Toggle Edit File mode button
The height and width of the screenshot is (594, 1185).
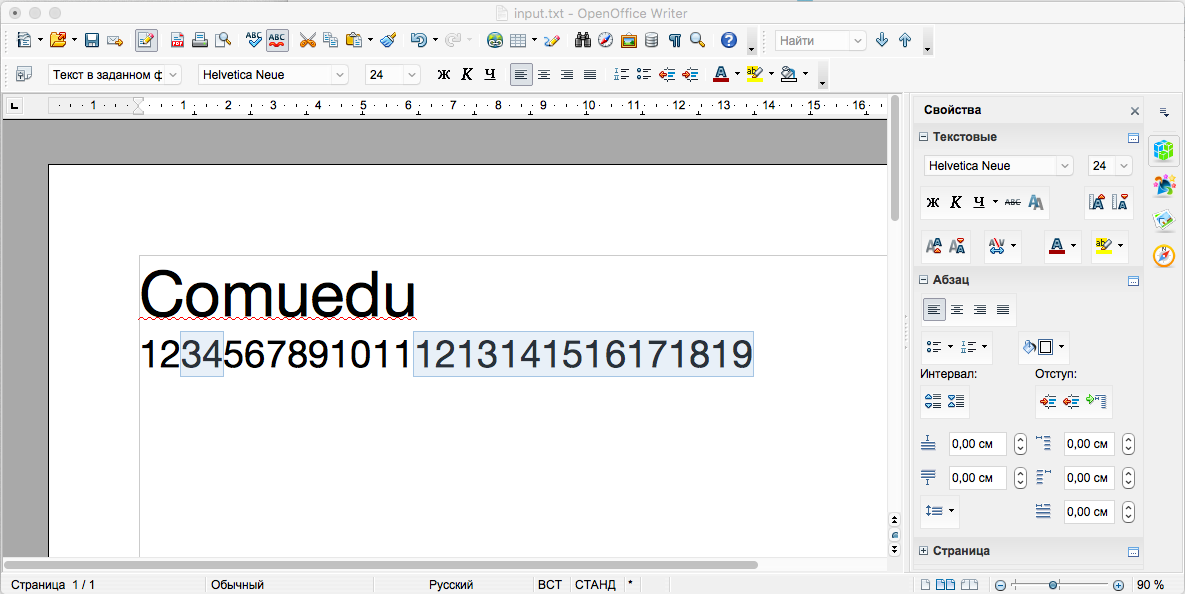147,40
